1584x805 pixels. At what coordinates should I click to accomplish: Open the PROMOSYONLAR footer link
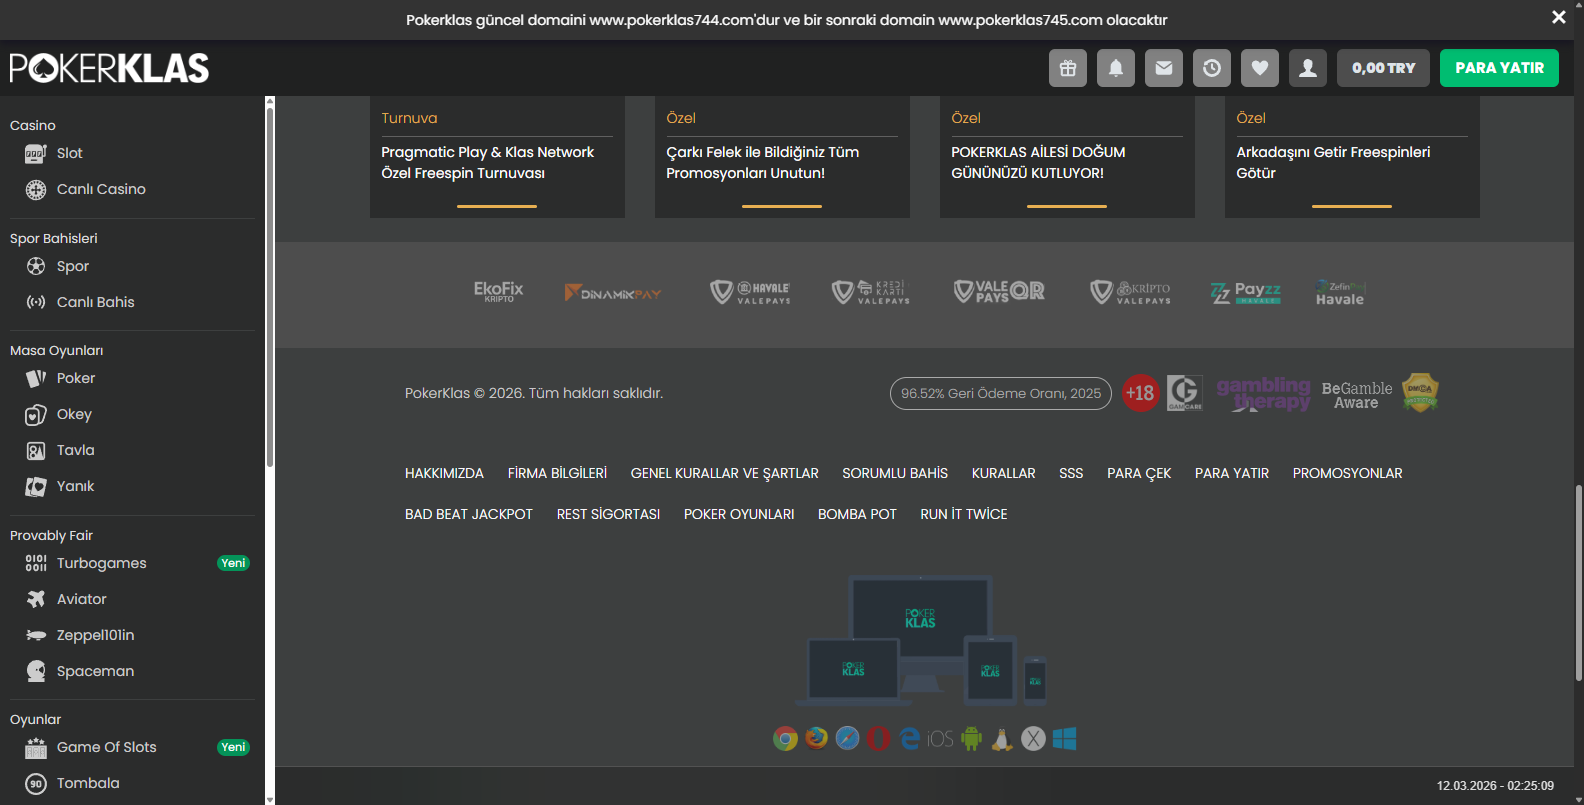pyautogui.click(x=1347, y=473)
